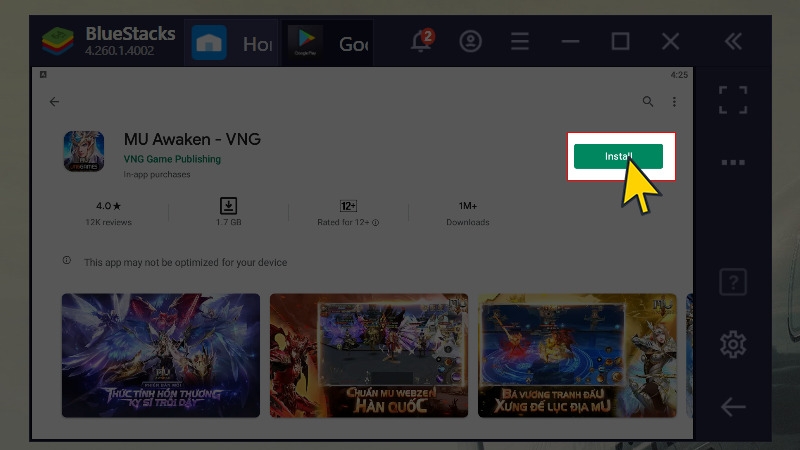Image resolution: width=800 pixels, height=450 pixels.
Task: Click the 12+ content rating icon
Action: (x=348, y=206)
